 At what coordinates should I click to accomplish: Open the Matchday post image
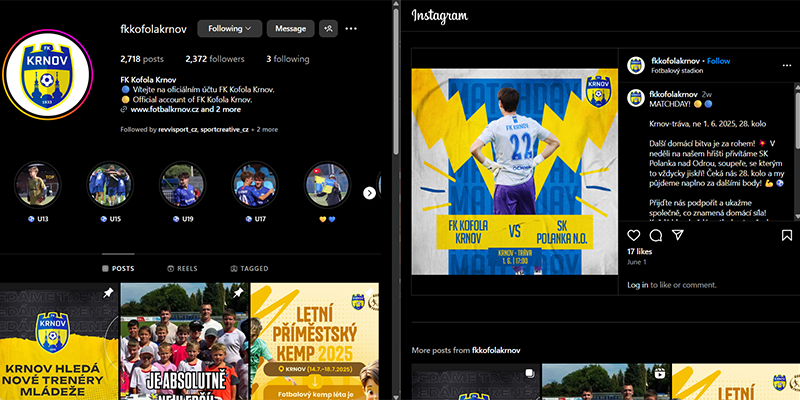tap(514, 171)
